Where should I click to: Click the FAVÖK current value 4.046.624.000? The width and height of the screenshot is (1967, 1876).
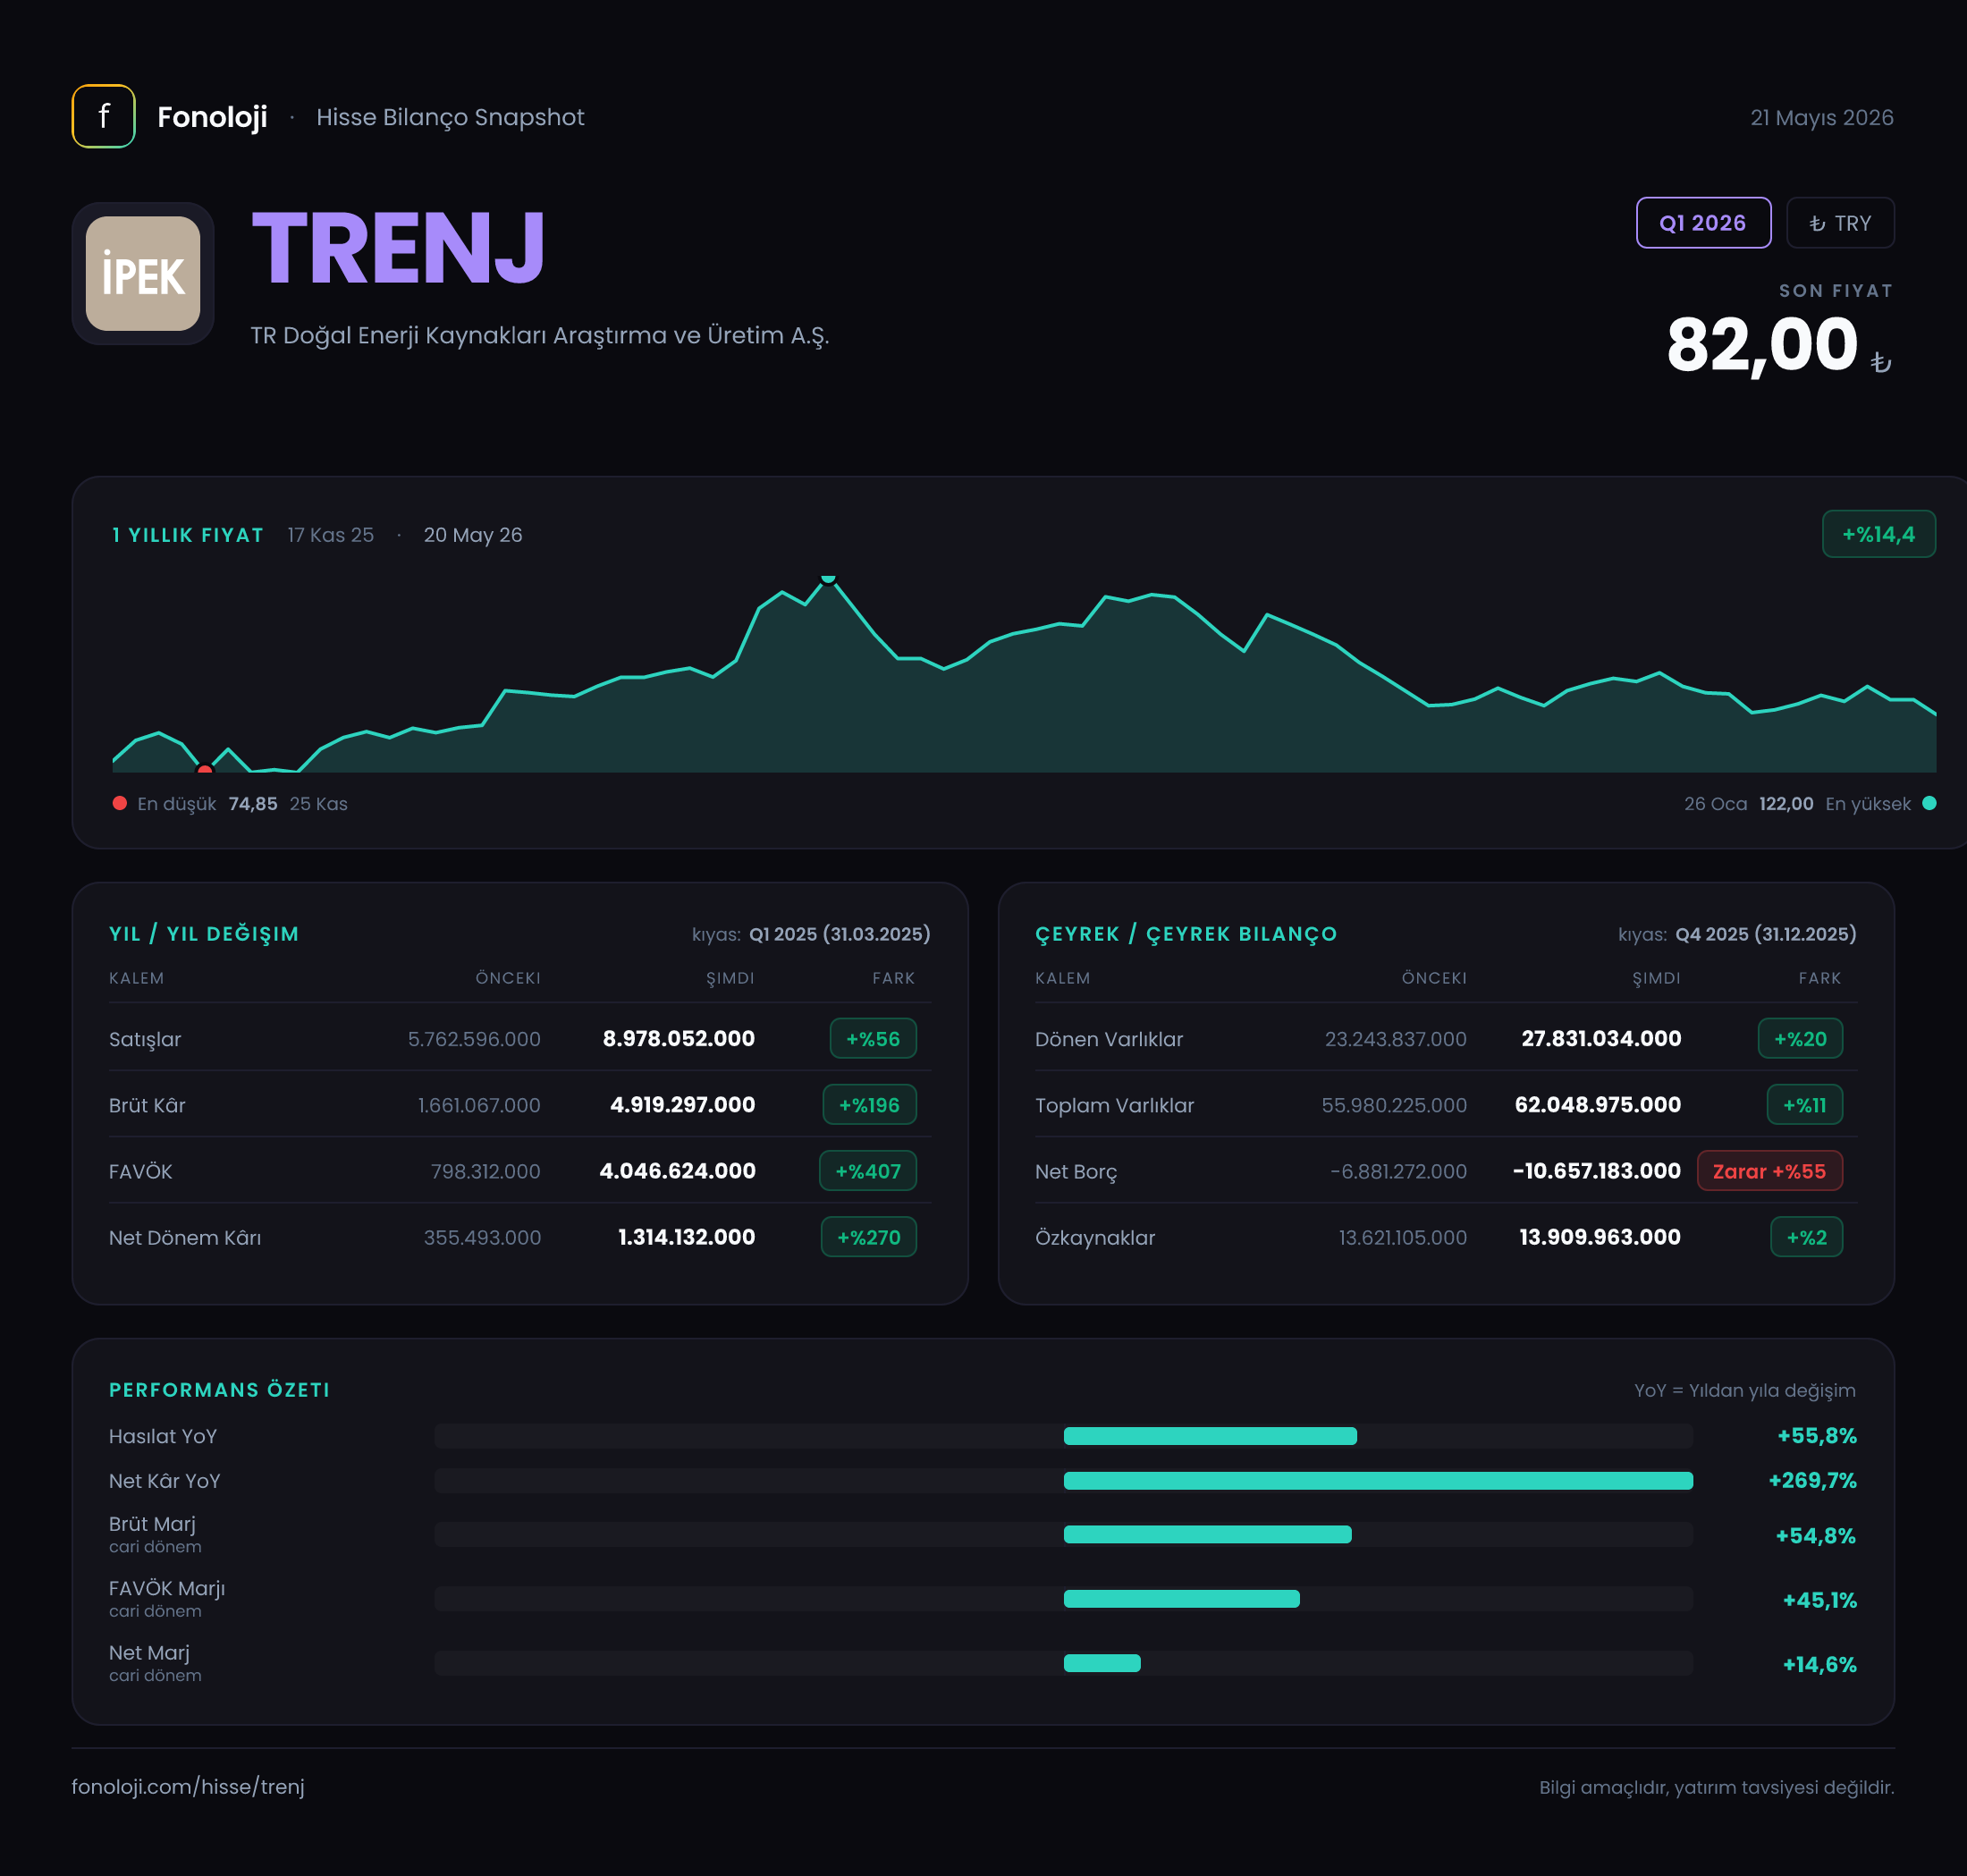[x=677, y=1170]
